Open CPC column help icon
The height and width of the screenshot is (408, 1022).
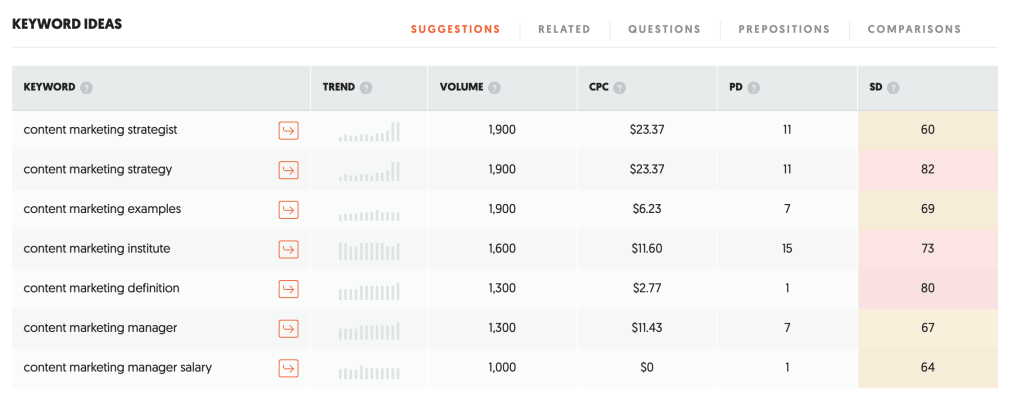pyautogui.click(x=620, y=88)
